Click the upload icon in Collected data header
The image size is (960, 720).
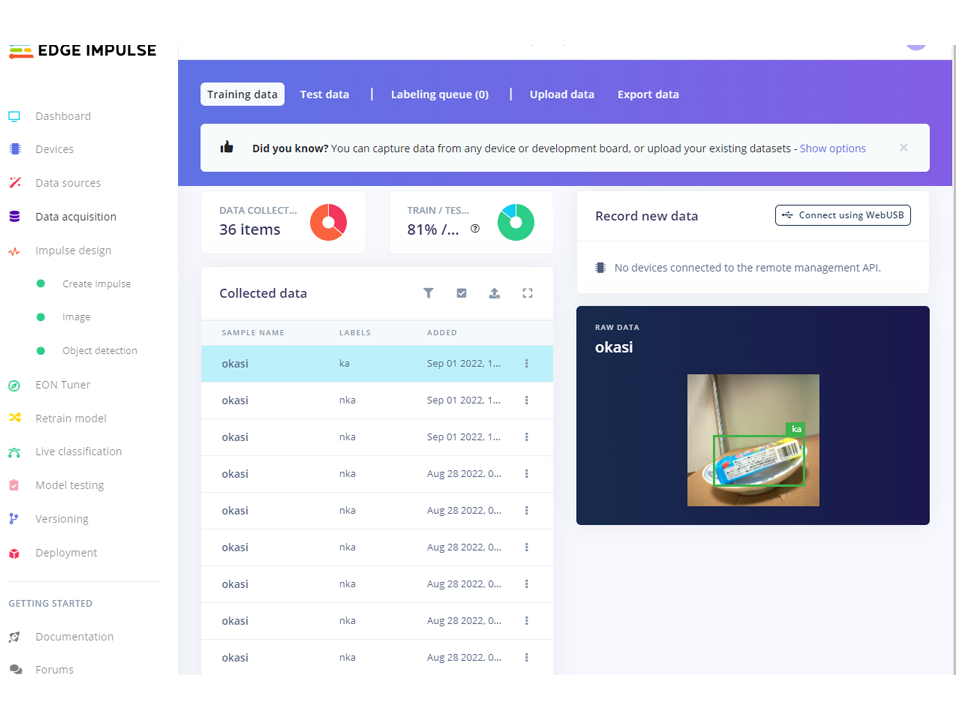494,293
